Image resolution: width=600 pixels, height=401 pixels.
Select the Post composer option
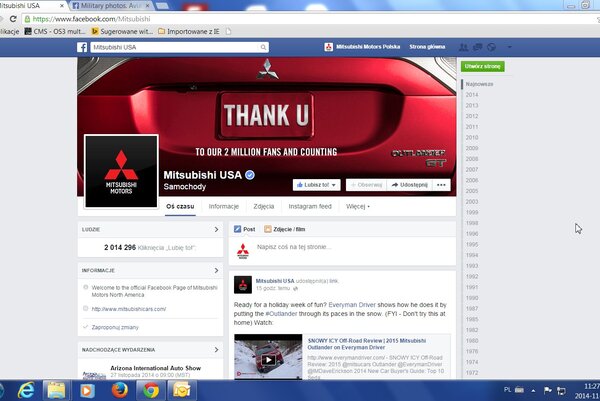[245, 229]
